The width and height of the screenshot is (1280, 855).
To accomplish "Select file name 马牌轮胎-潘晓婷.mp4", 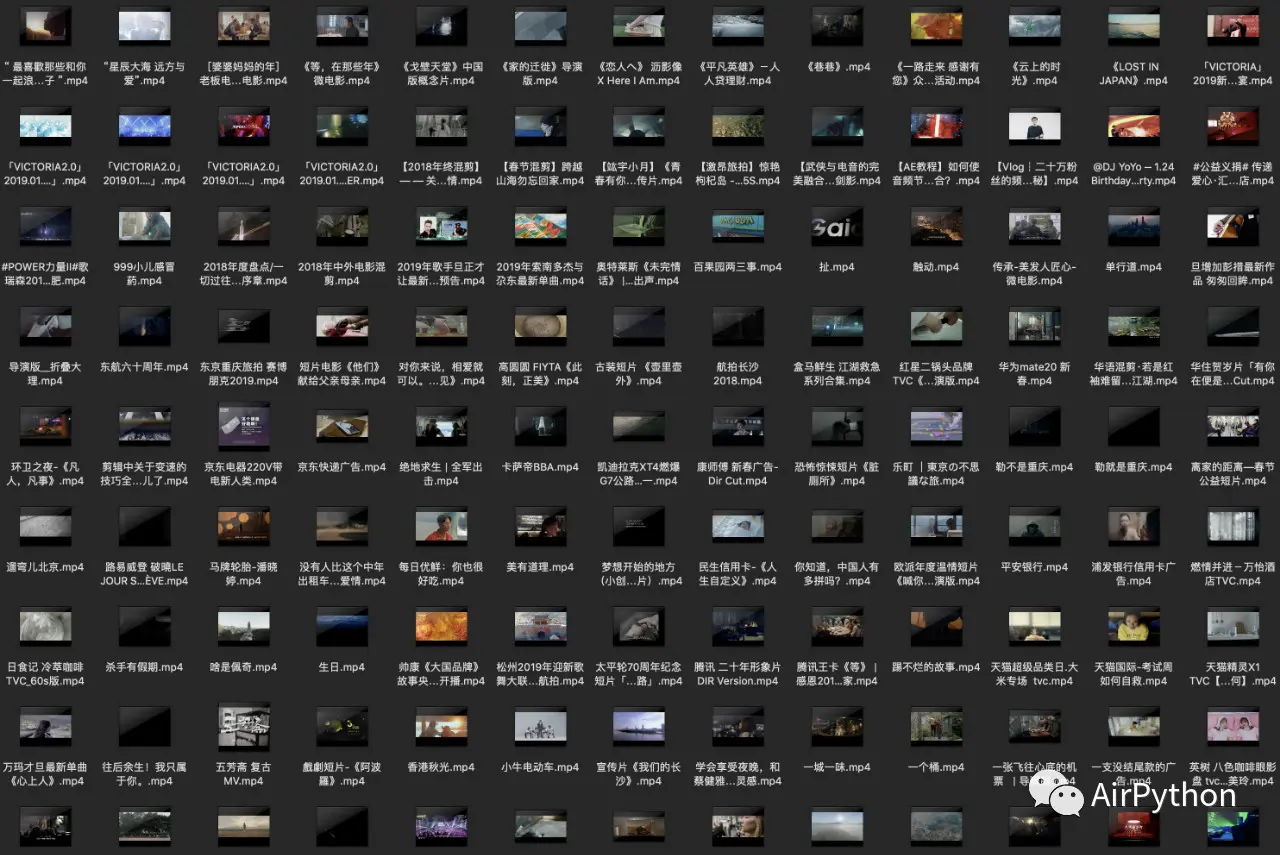I will (x=243, y=574).
